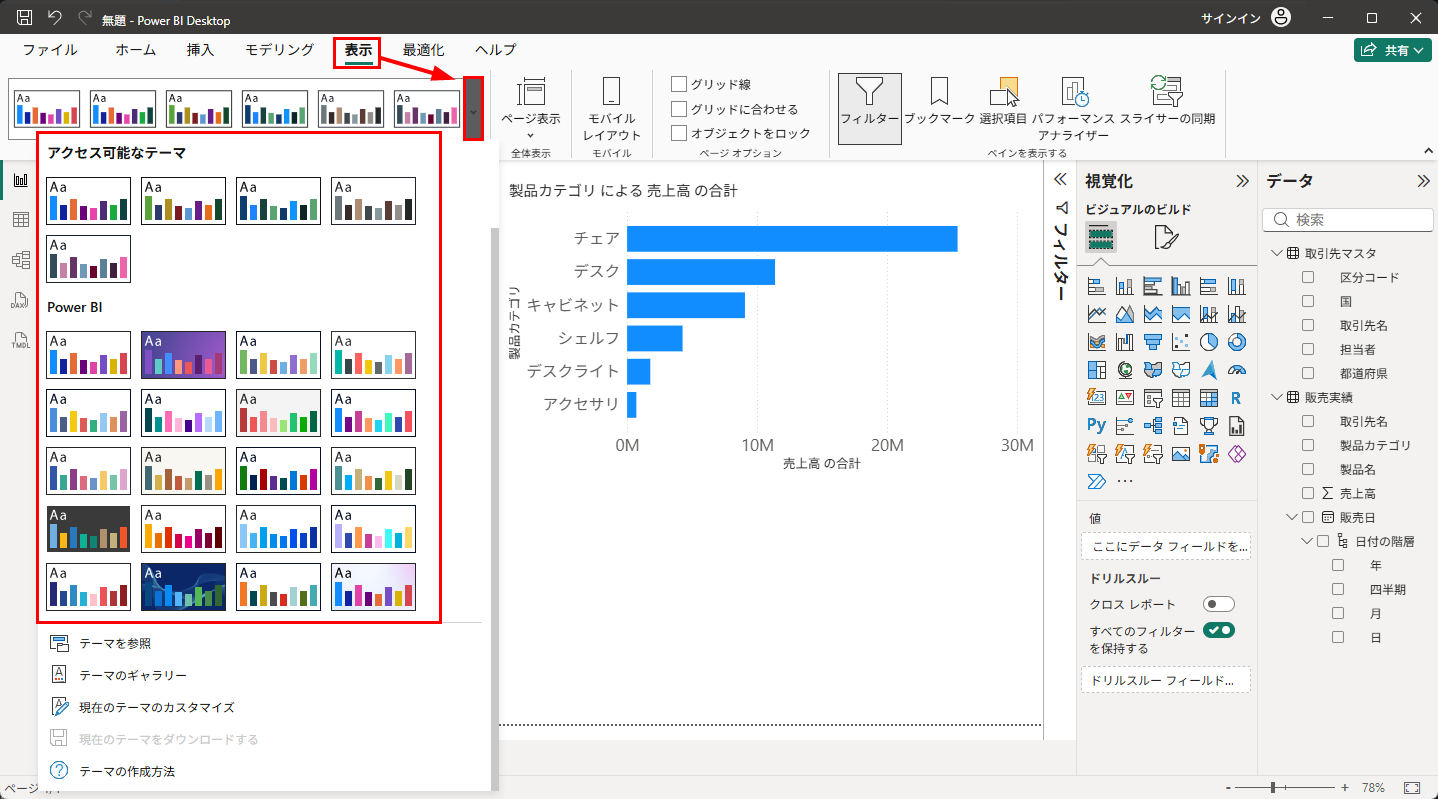Open the ページ表示 dropdown
The image size is (1438, 799).
pyautogui.click(x=531, y=110)
